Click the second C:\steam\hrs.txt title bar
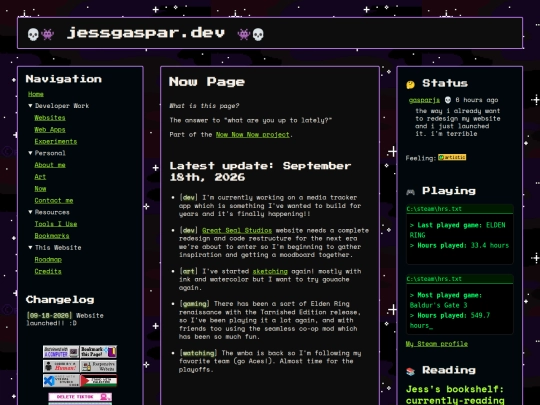Image resolution: width=540 pixels, height=405 pixels. coord(460,279)
